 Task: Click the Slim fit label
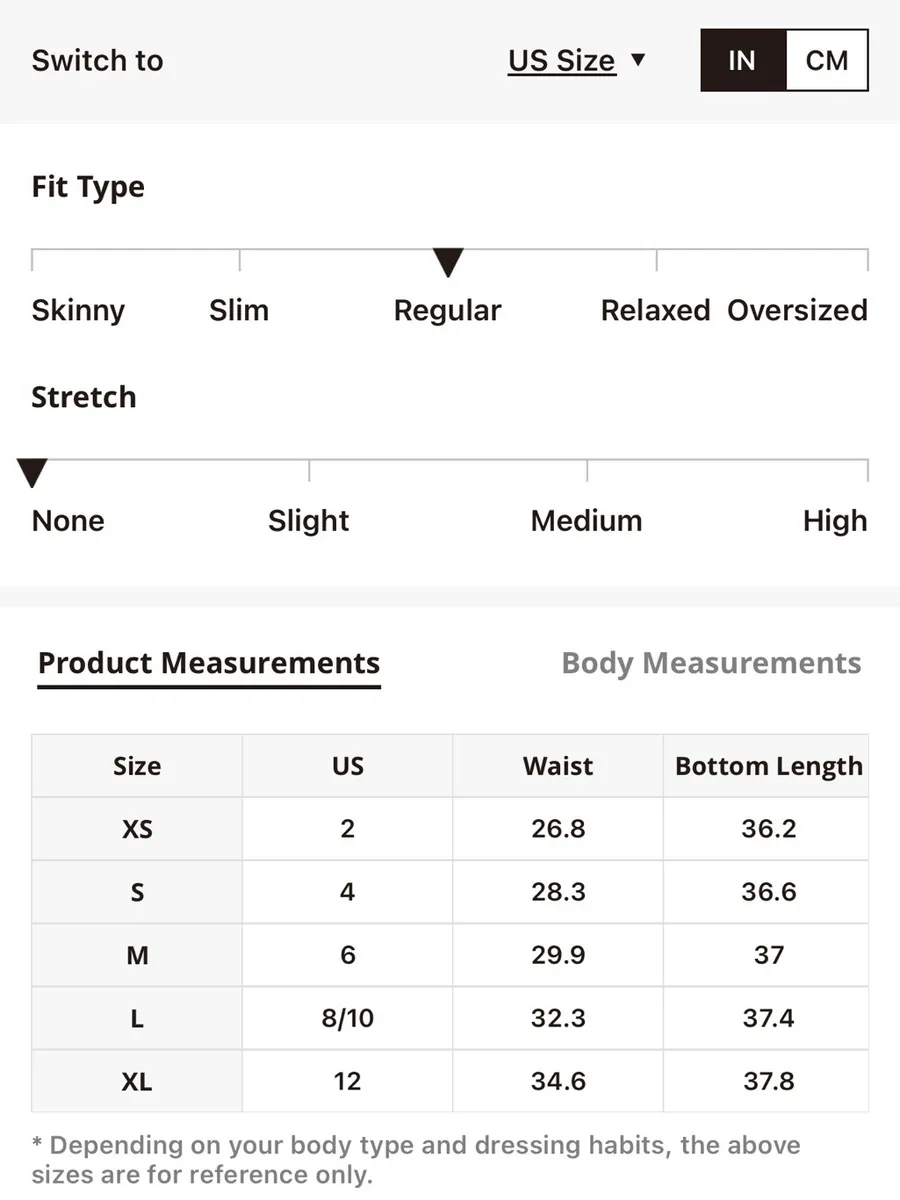click(239, 310)
